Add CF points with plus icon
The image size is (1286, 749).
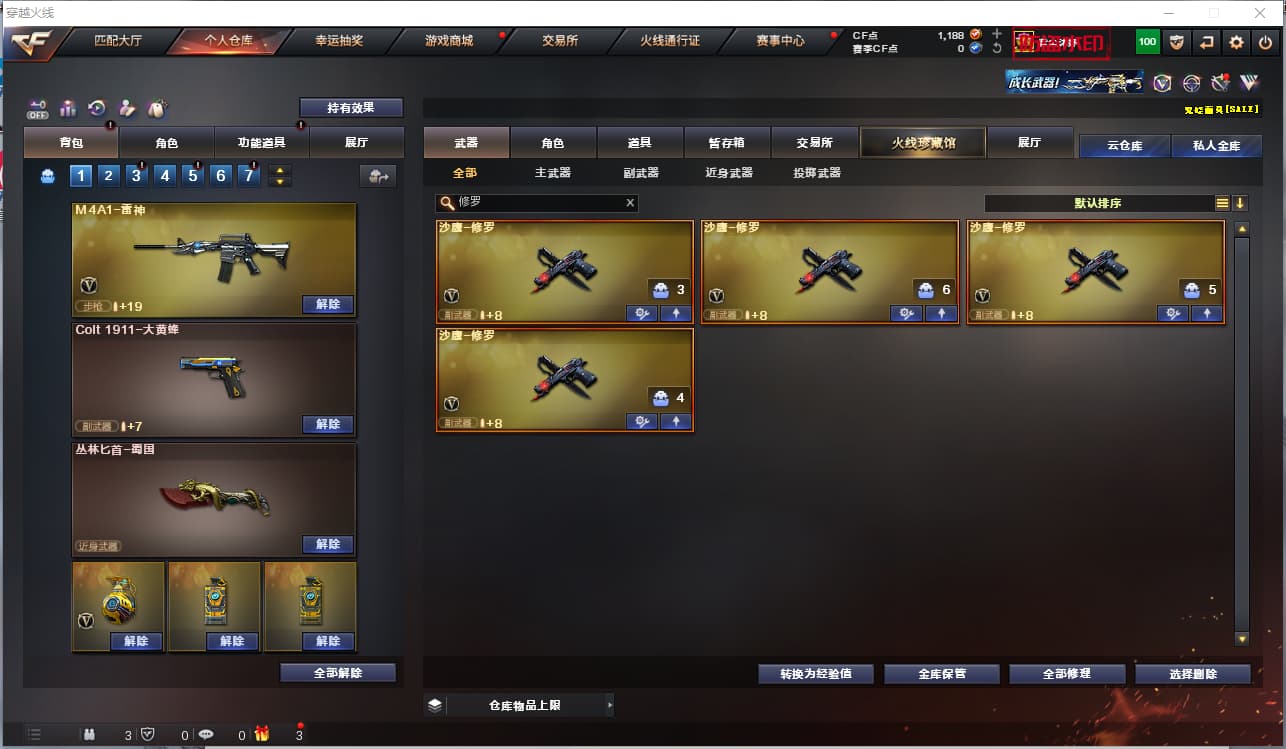point(996,34)
